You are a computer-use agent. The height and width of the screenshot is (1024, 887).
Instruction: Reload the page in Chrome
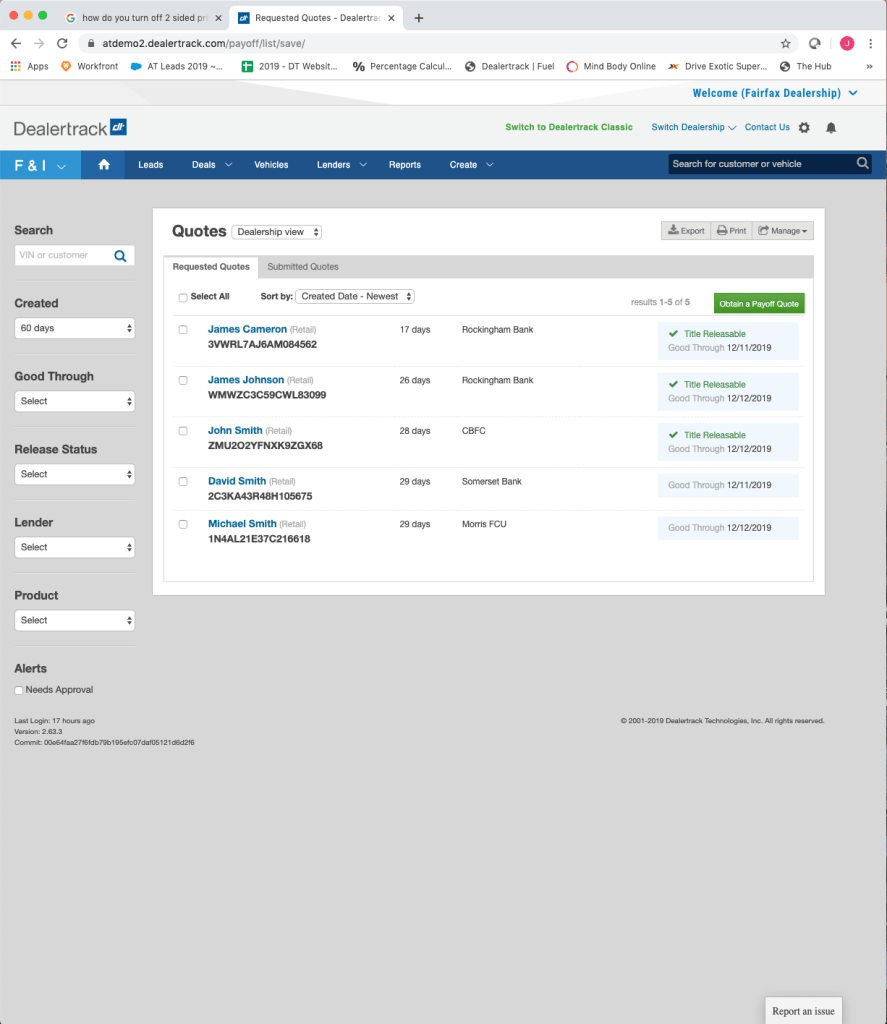pyautogui.click(x=62, y=44)
